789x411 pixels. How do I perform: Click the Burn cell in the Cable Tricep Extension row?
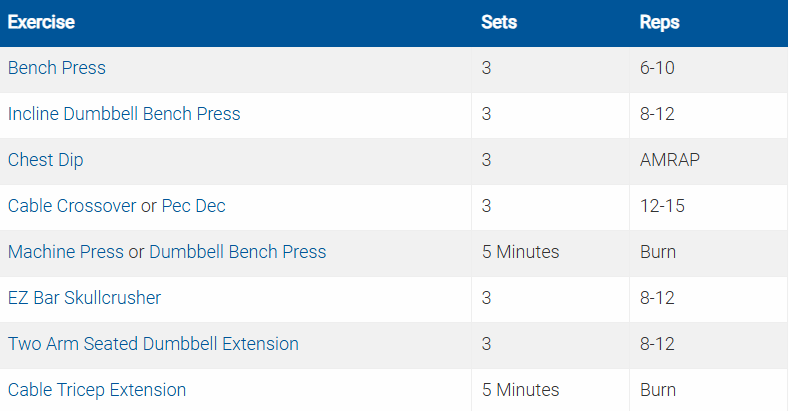tap(658, 390)
